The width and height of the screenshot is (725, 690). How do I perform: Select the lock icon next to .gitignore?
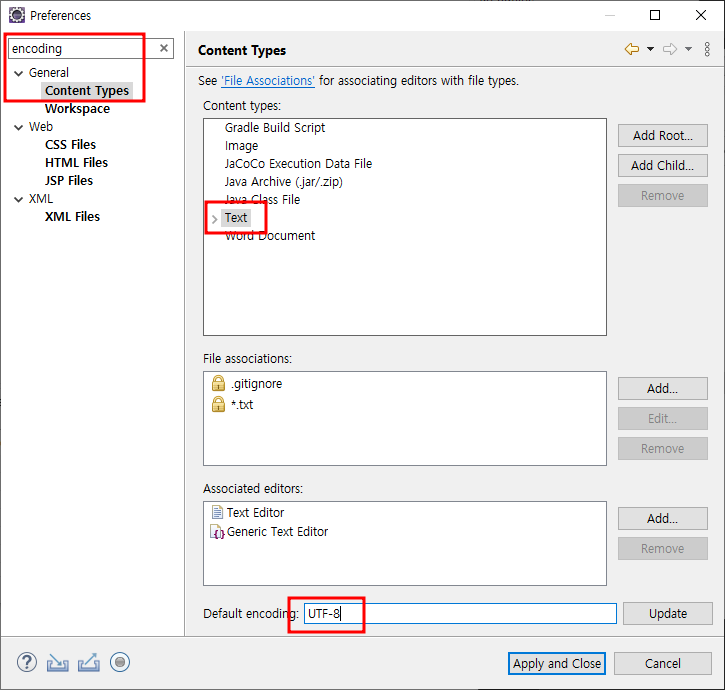[218, 383]
